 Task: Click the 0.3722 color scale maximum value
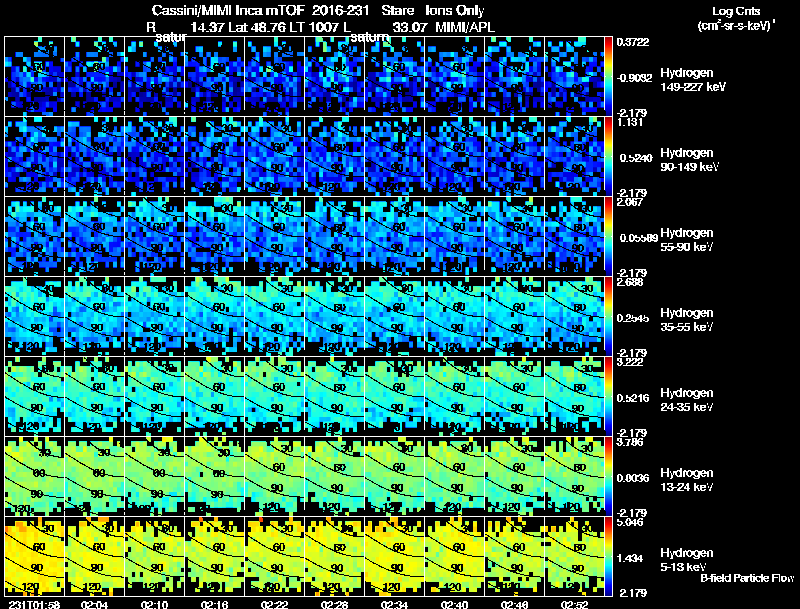click(x=633, y=42)
